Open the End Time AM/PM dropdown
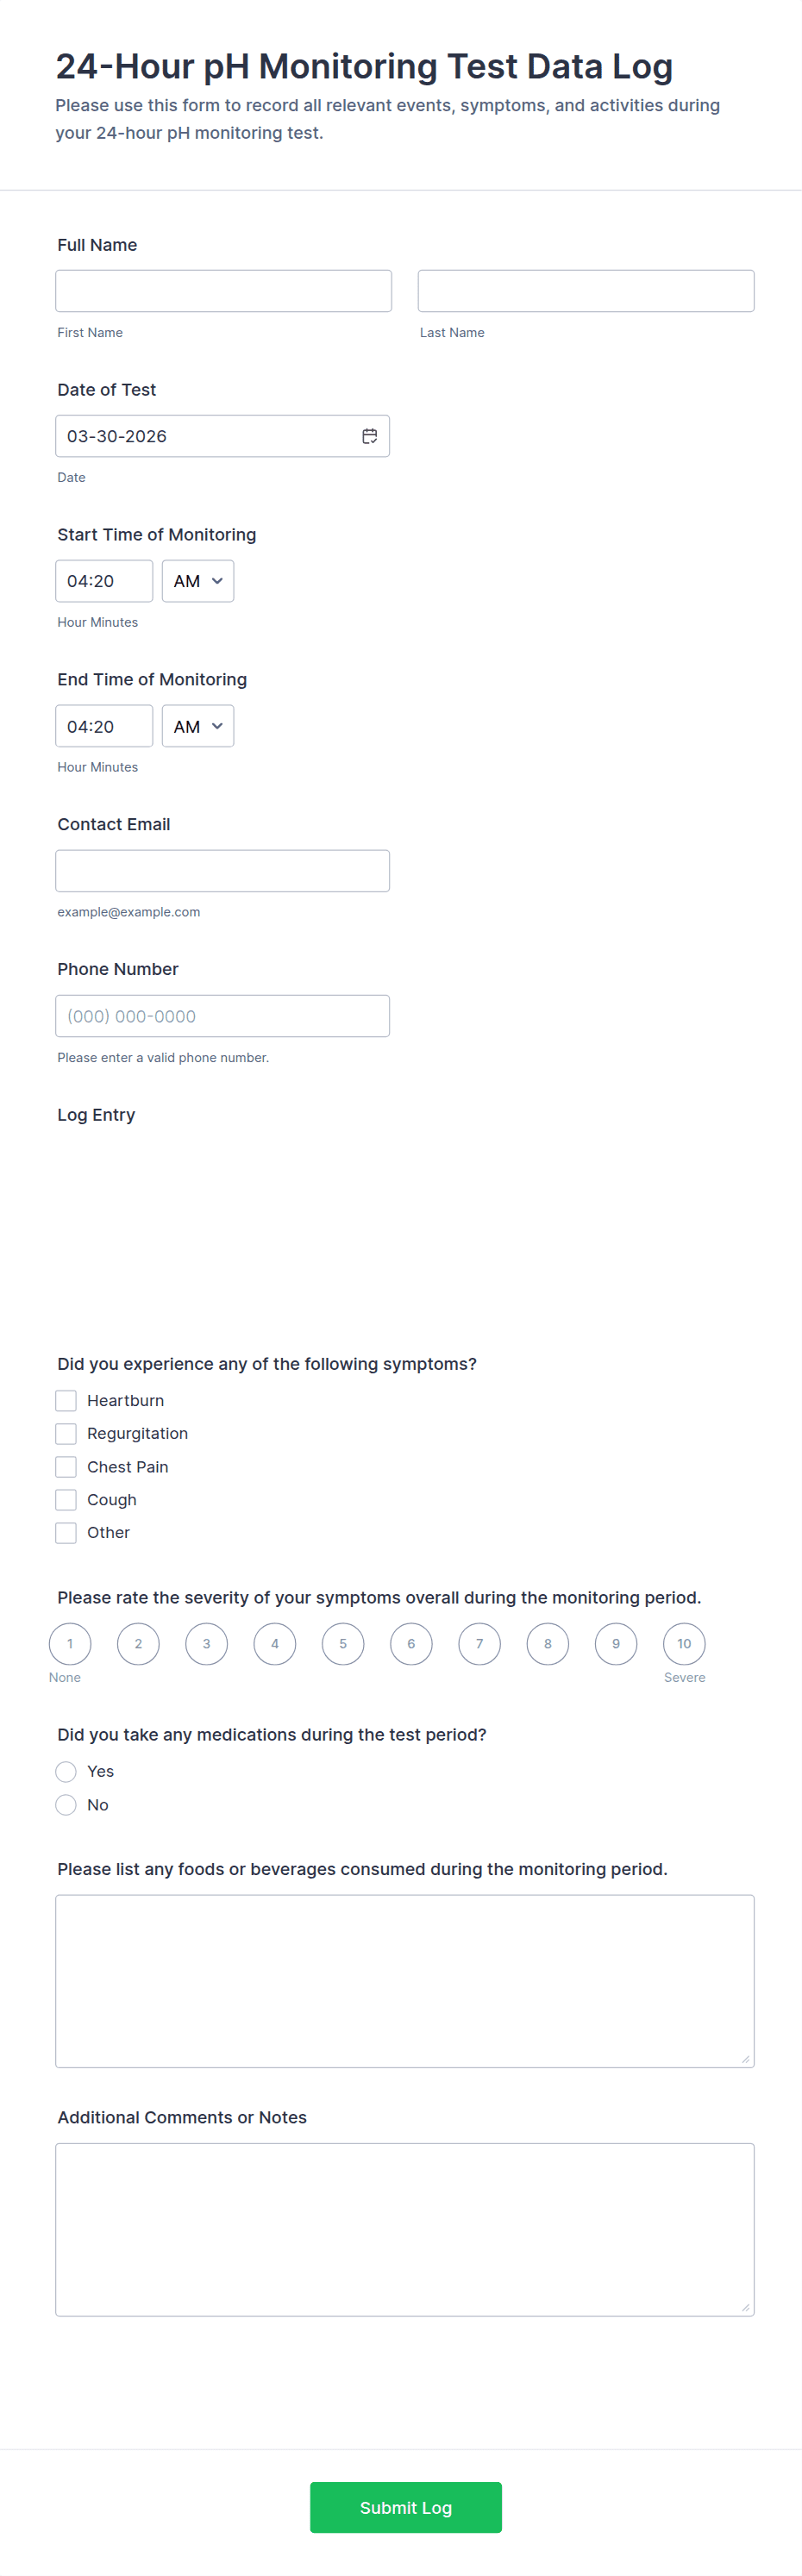This screenshot has height=2576, width=802. tap(197, 725)
